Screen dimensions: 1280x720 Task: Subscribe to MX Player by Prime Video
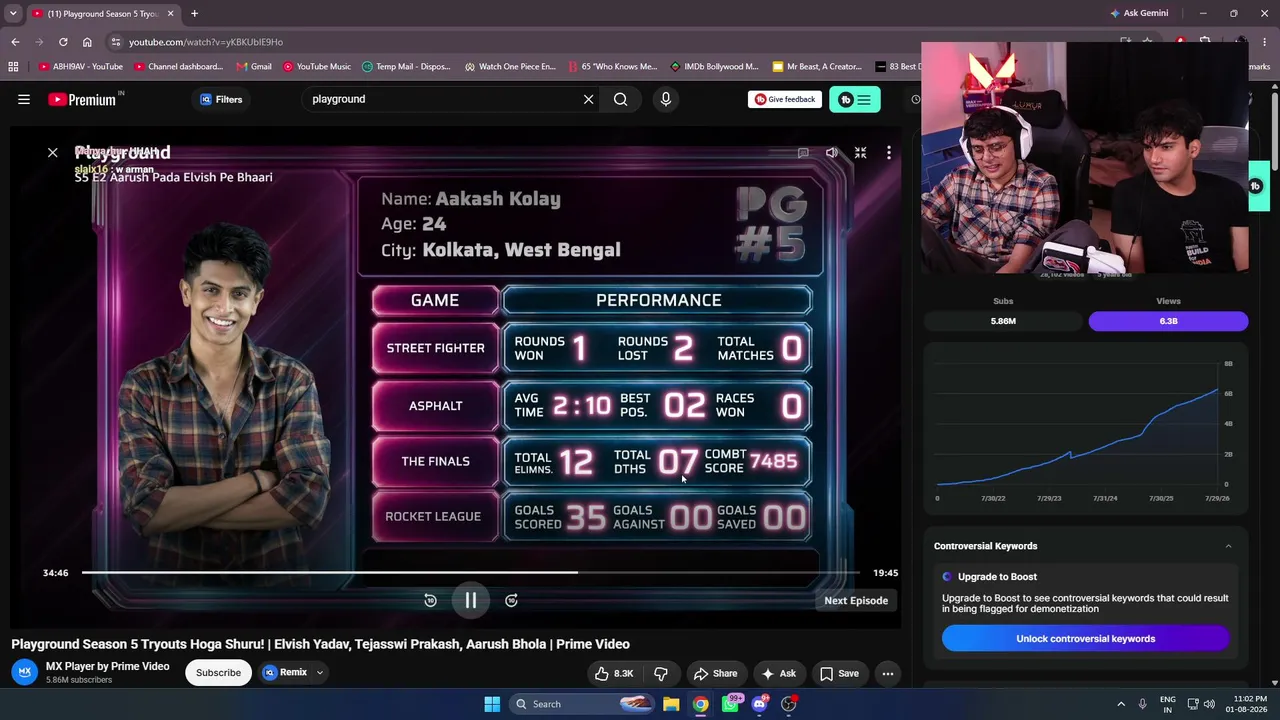(x=218, y=672)
